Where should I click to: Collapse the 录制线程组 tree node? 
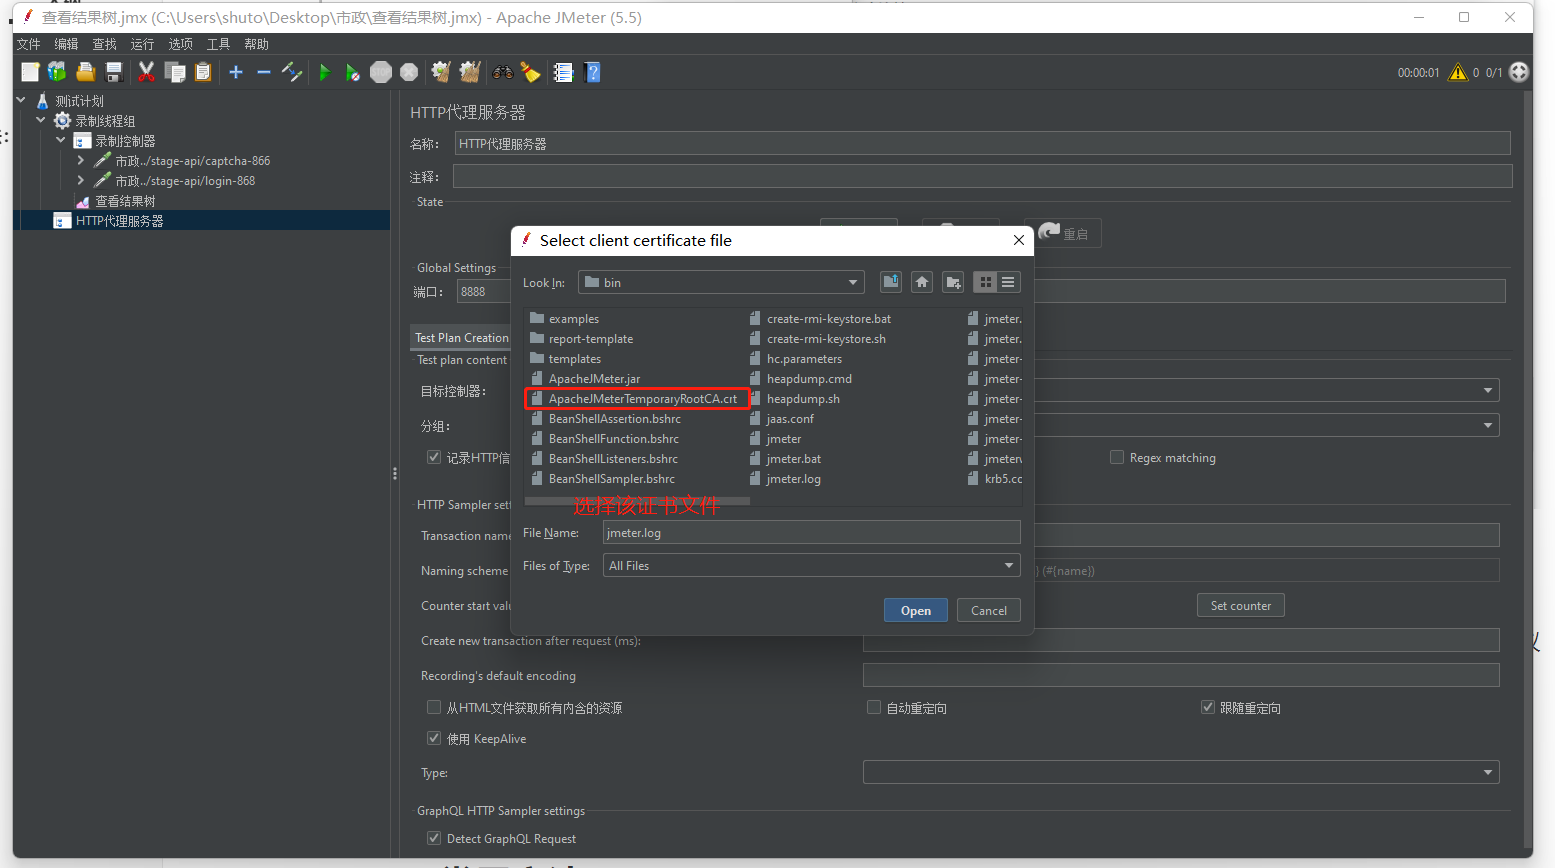point(41,120)
